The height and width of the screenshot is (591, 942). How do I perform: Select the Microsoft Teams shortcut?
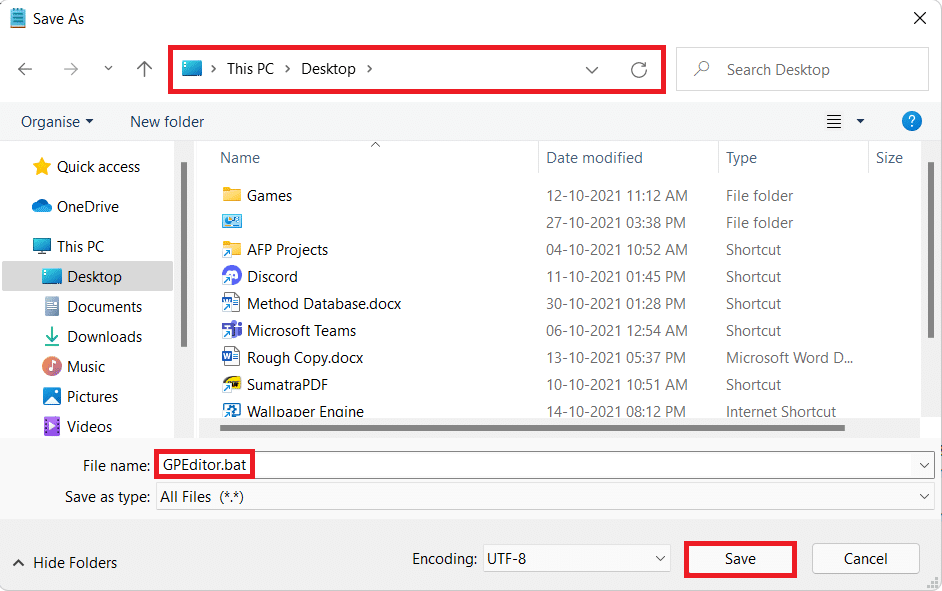(301, 331)
